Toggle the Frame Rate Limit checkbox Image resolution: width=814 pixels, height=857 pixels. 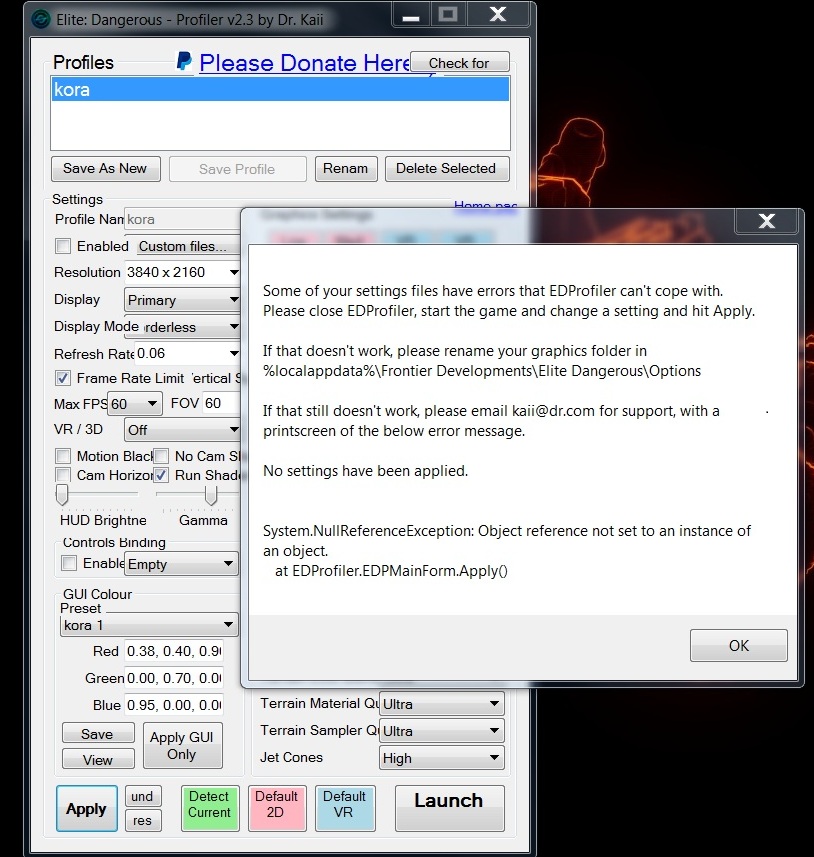63,378
